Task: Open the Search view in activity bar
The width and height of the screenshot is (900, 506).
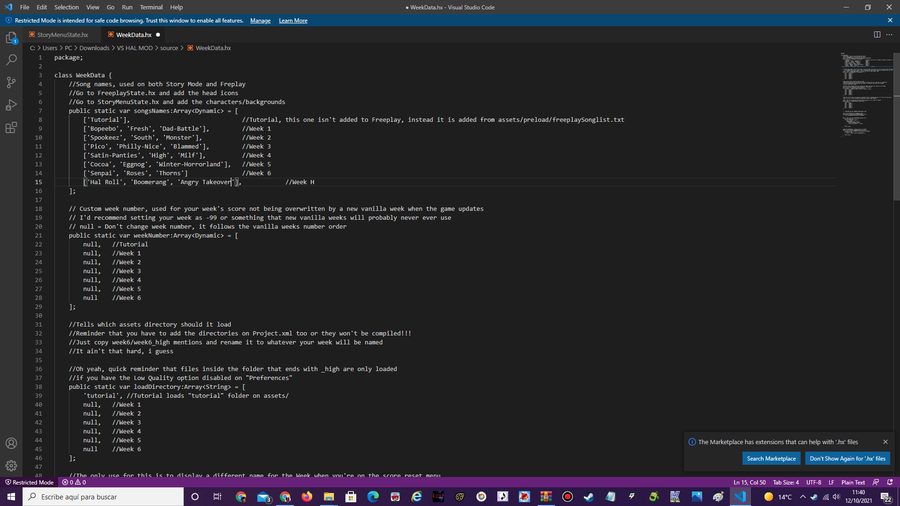Action: click(x=11, y=60)
